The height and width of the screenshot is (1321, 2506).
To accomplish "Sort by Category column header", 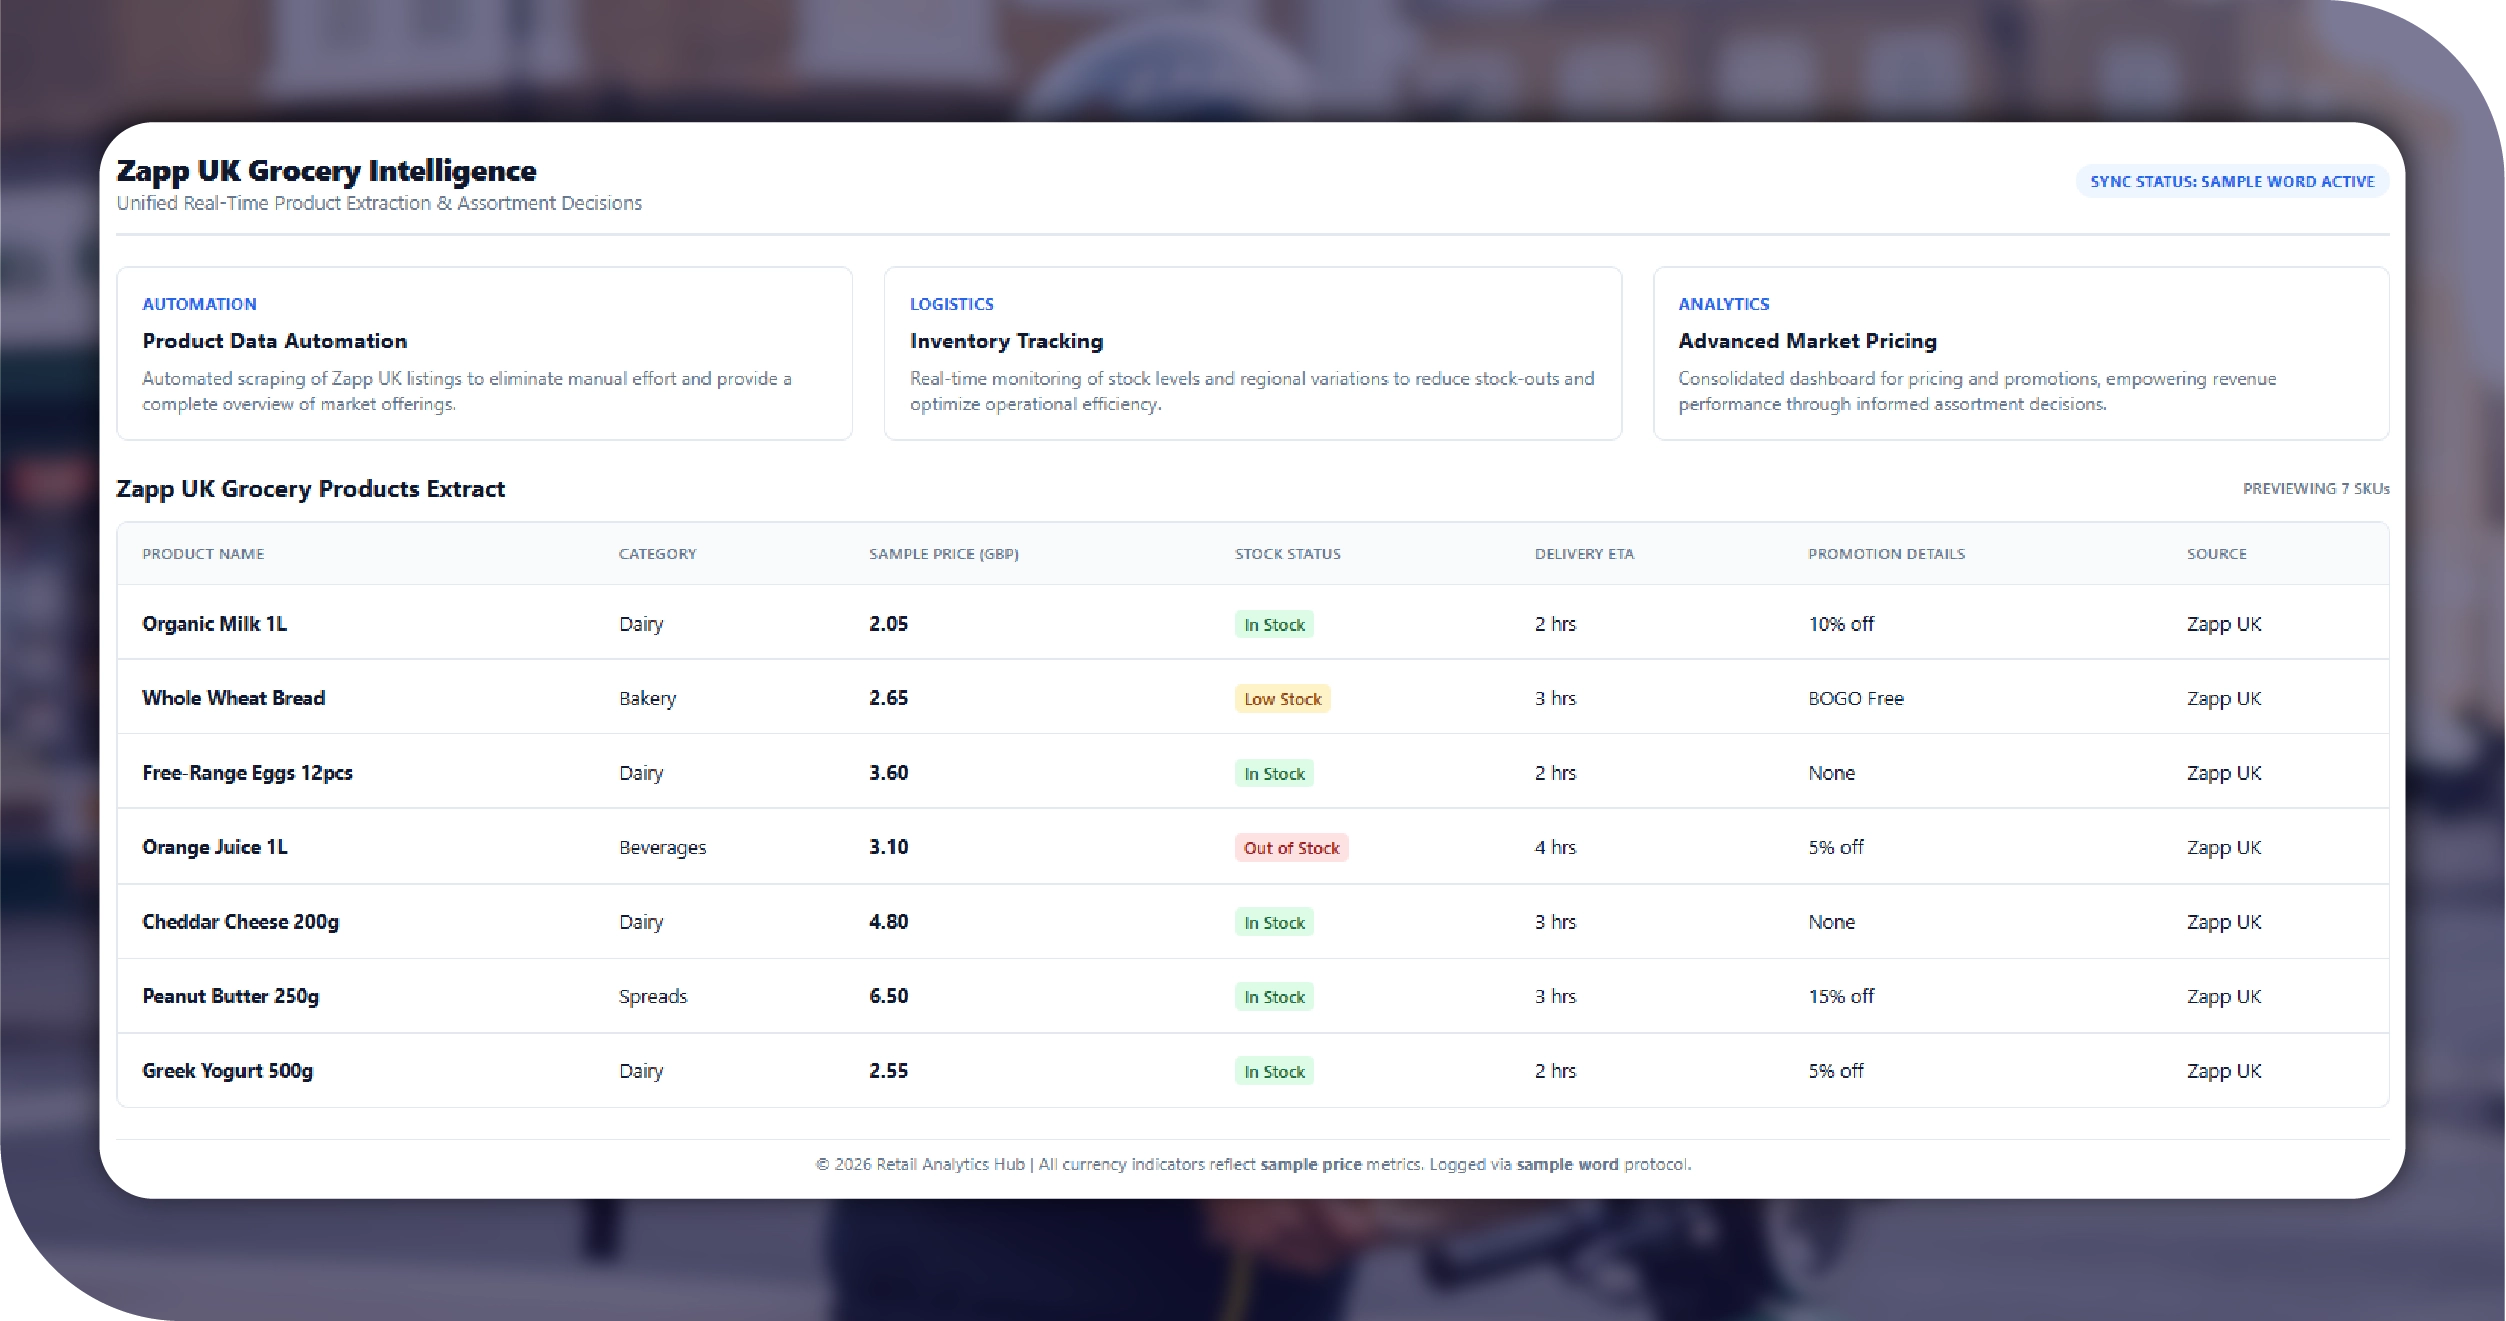I will click(x=657, y=554).
